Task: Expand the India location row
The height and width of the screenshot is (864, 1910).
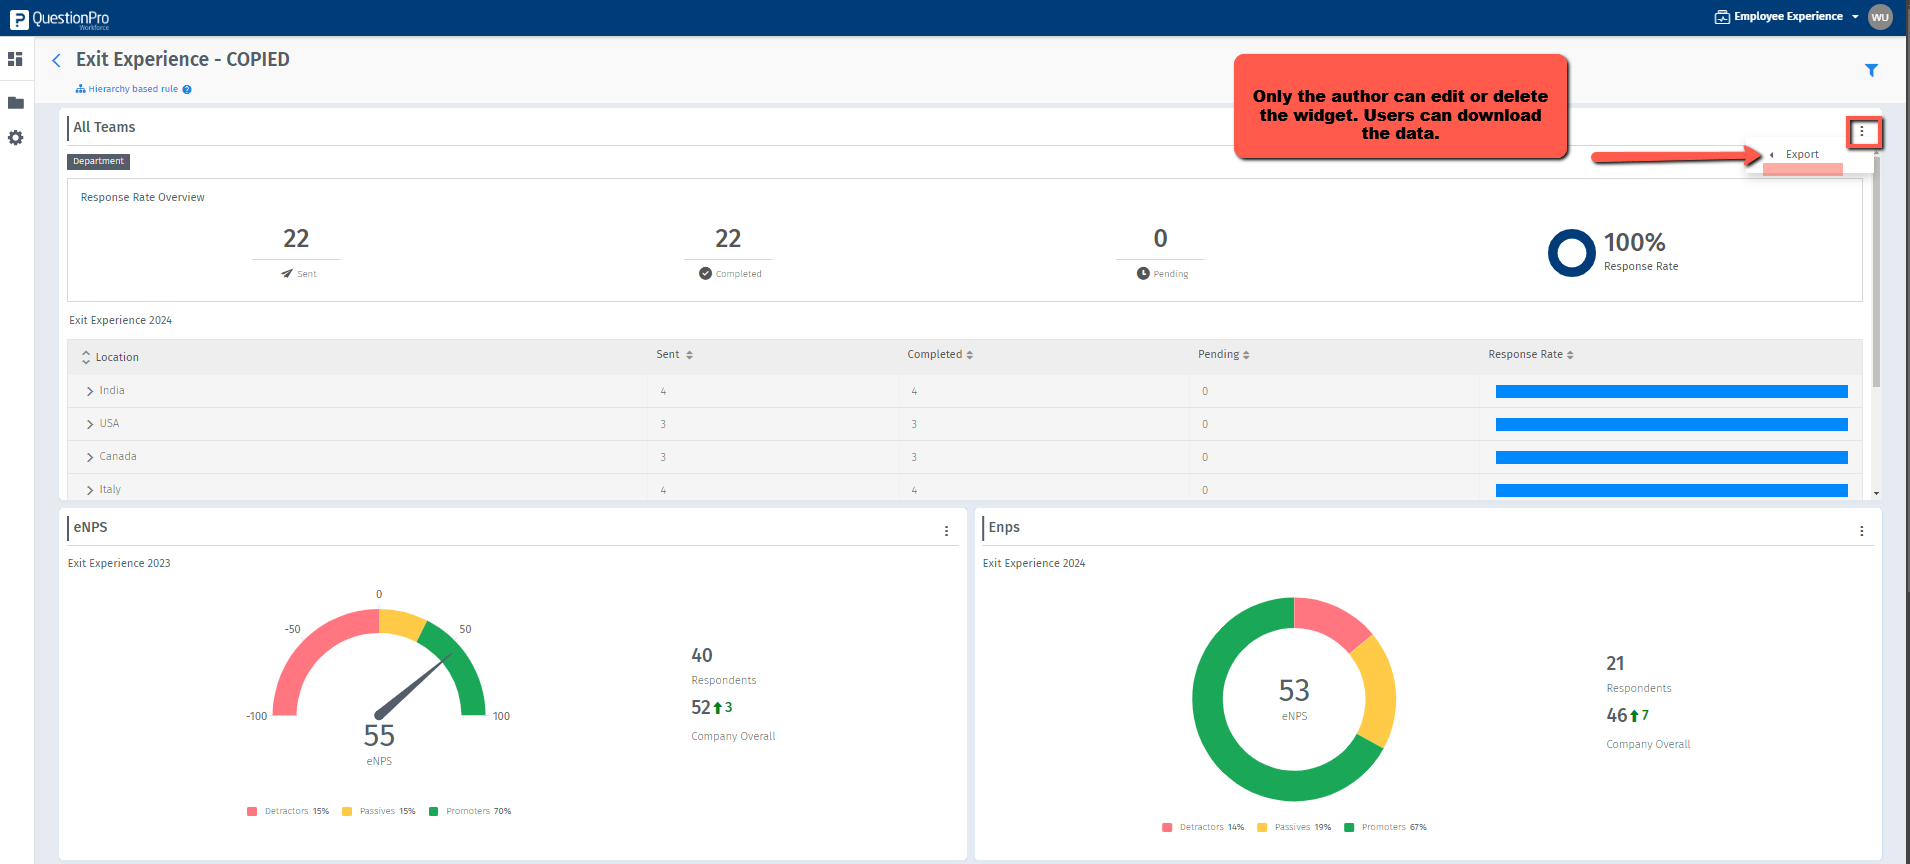Action: point(90,391)
